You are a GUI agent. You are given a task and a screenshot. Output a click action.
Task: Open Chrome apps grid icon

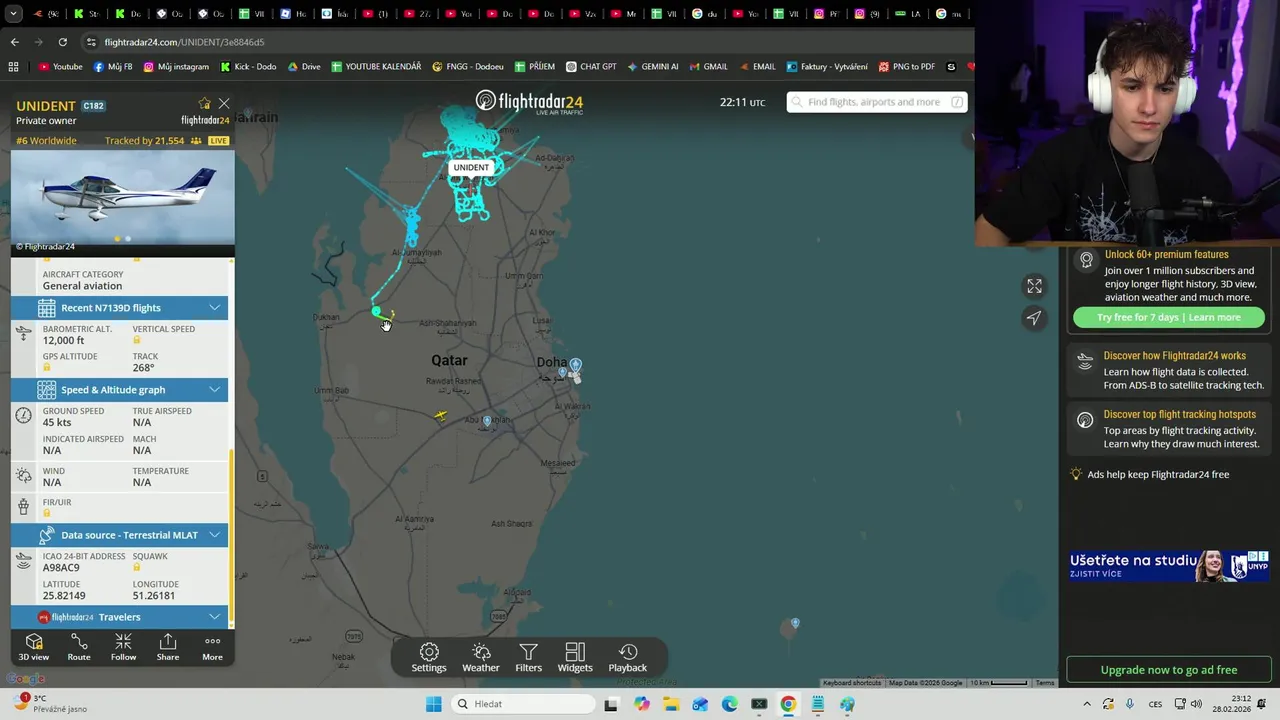pyautogui.click(x=13, y=67)
